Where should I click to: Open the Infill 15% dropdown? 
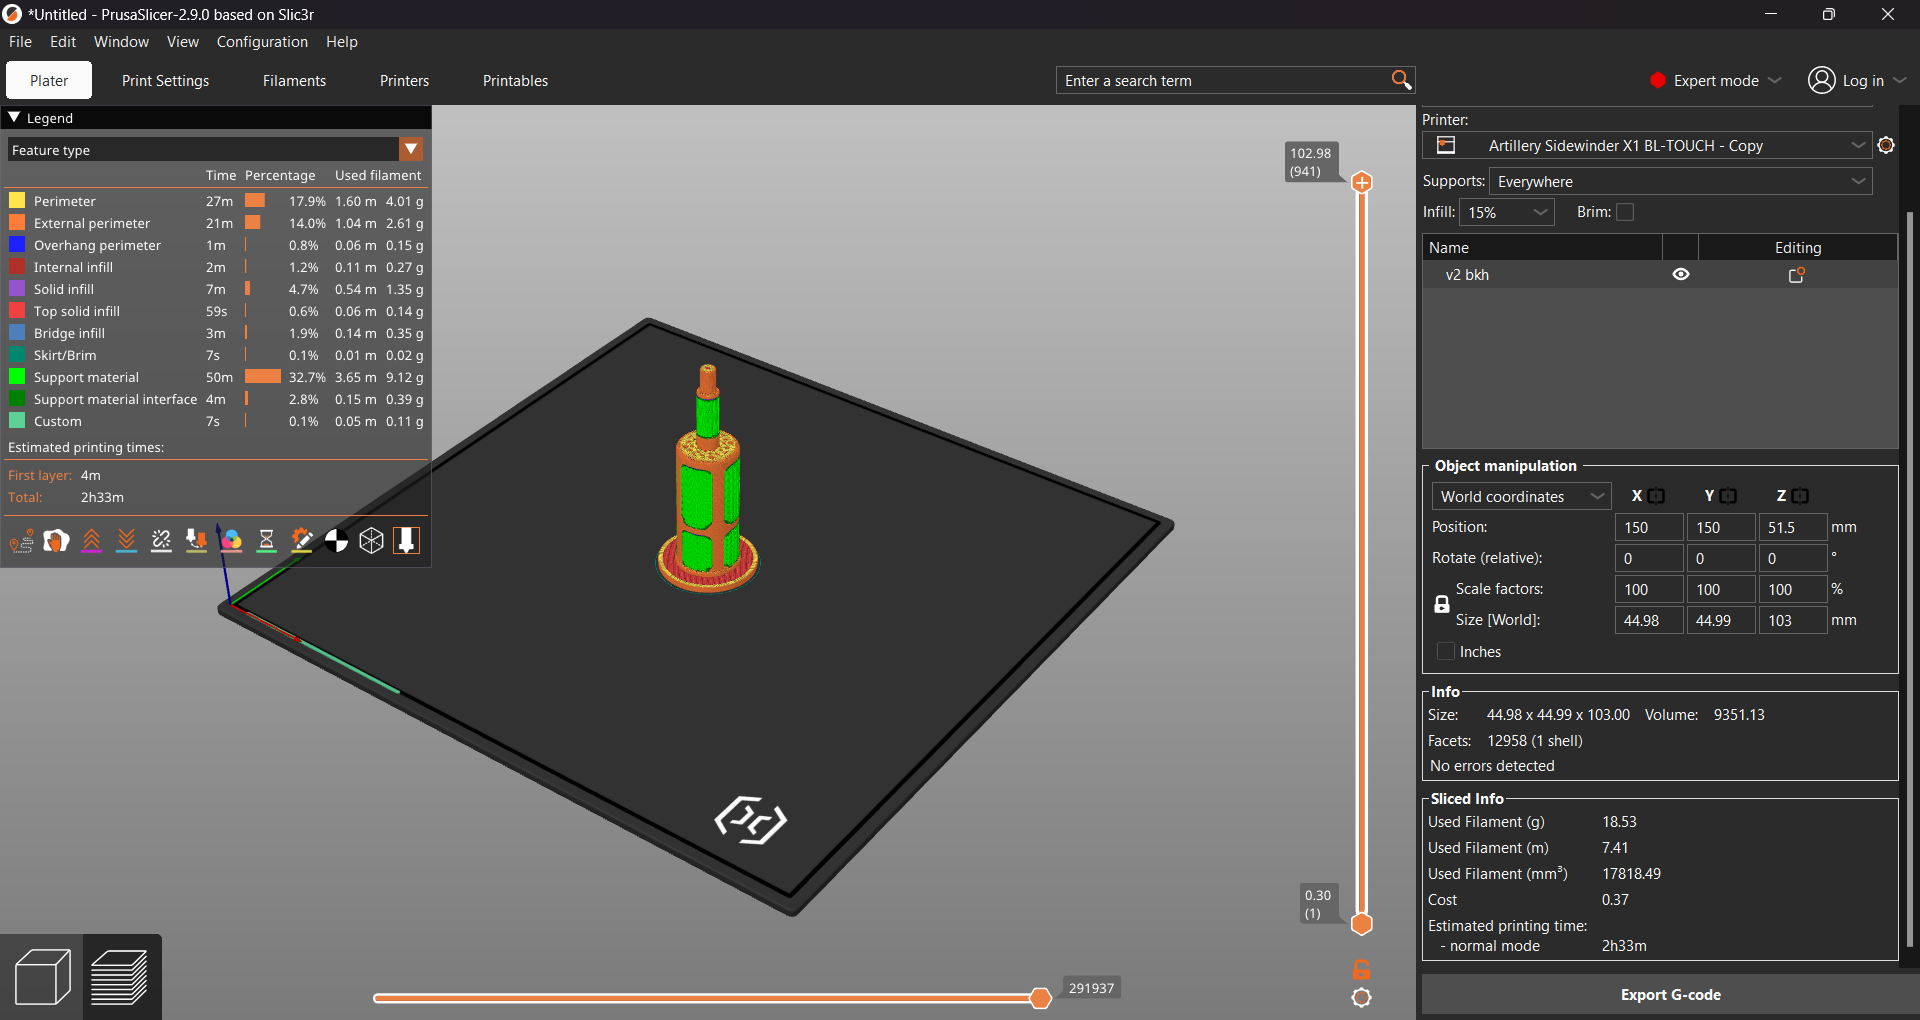[1507, 212]
